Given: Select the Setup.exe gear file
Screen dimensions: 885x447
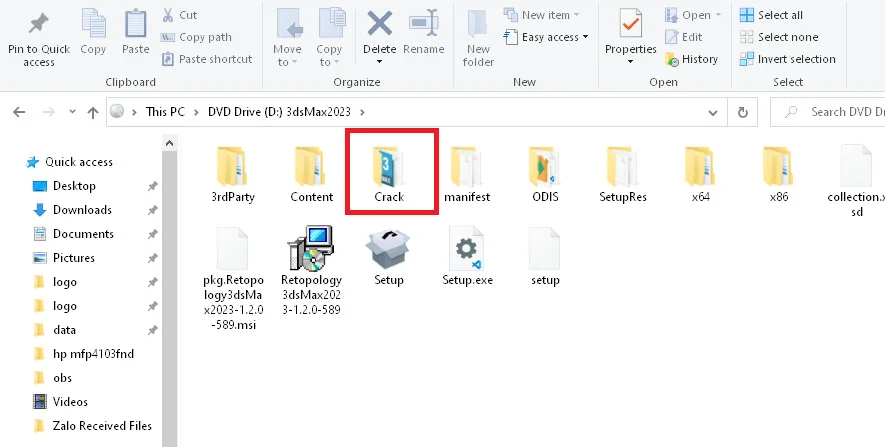Looking at the screenshot, I should coord(467,256).
